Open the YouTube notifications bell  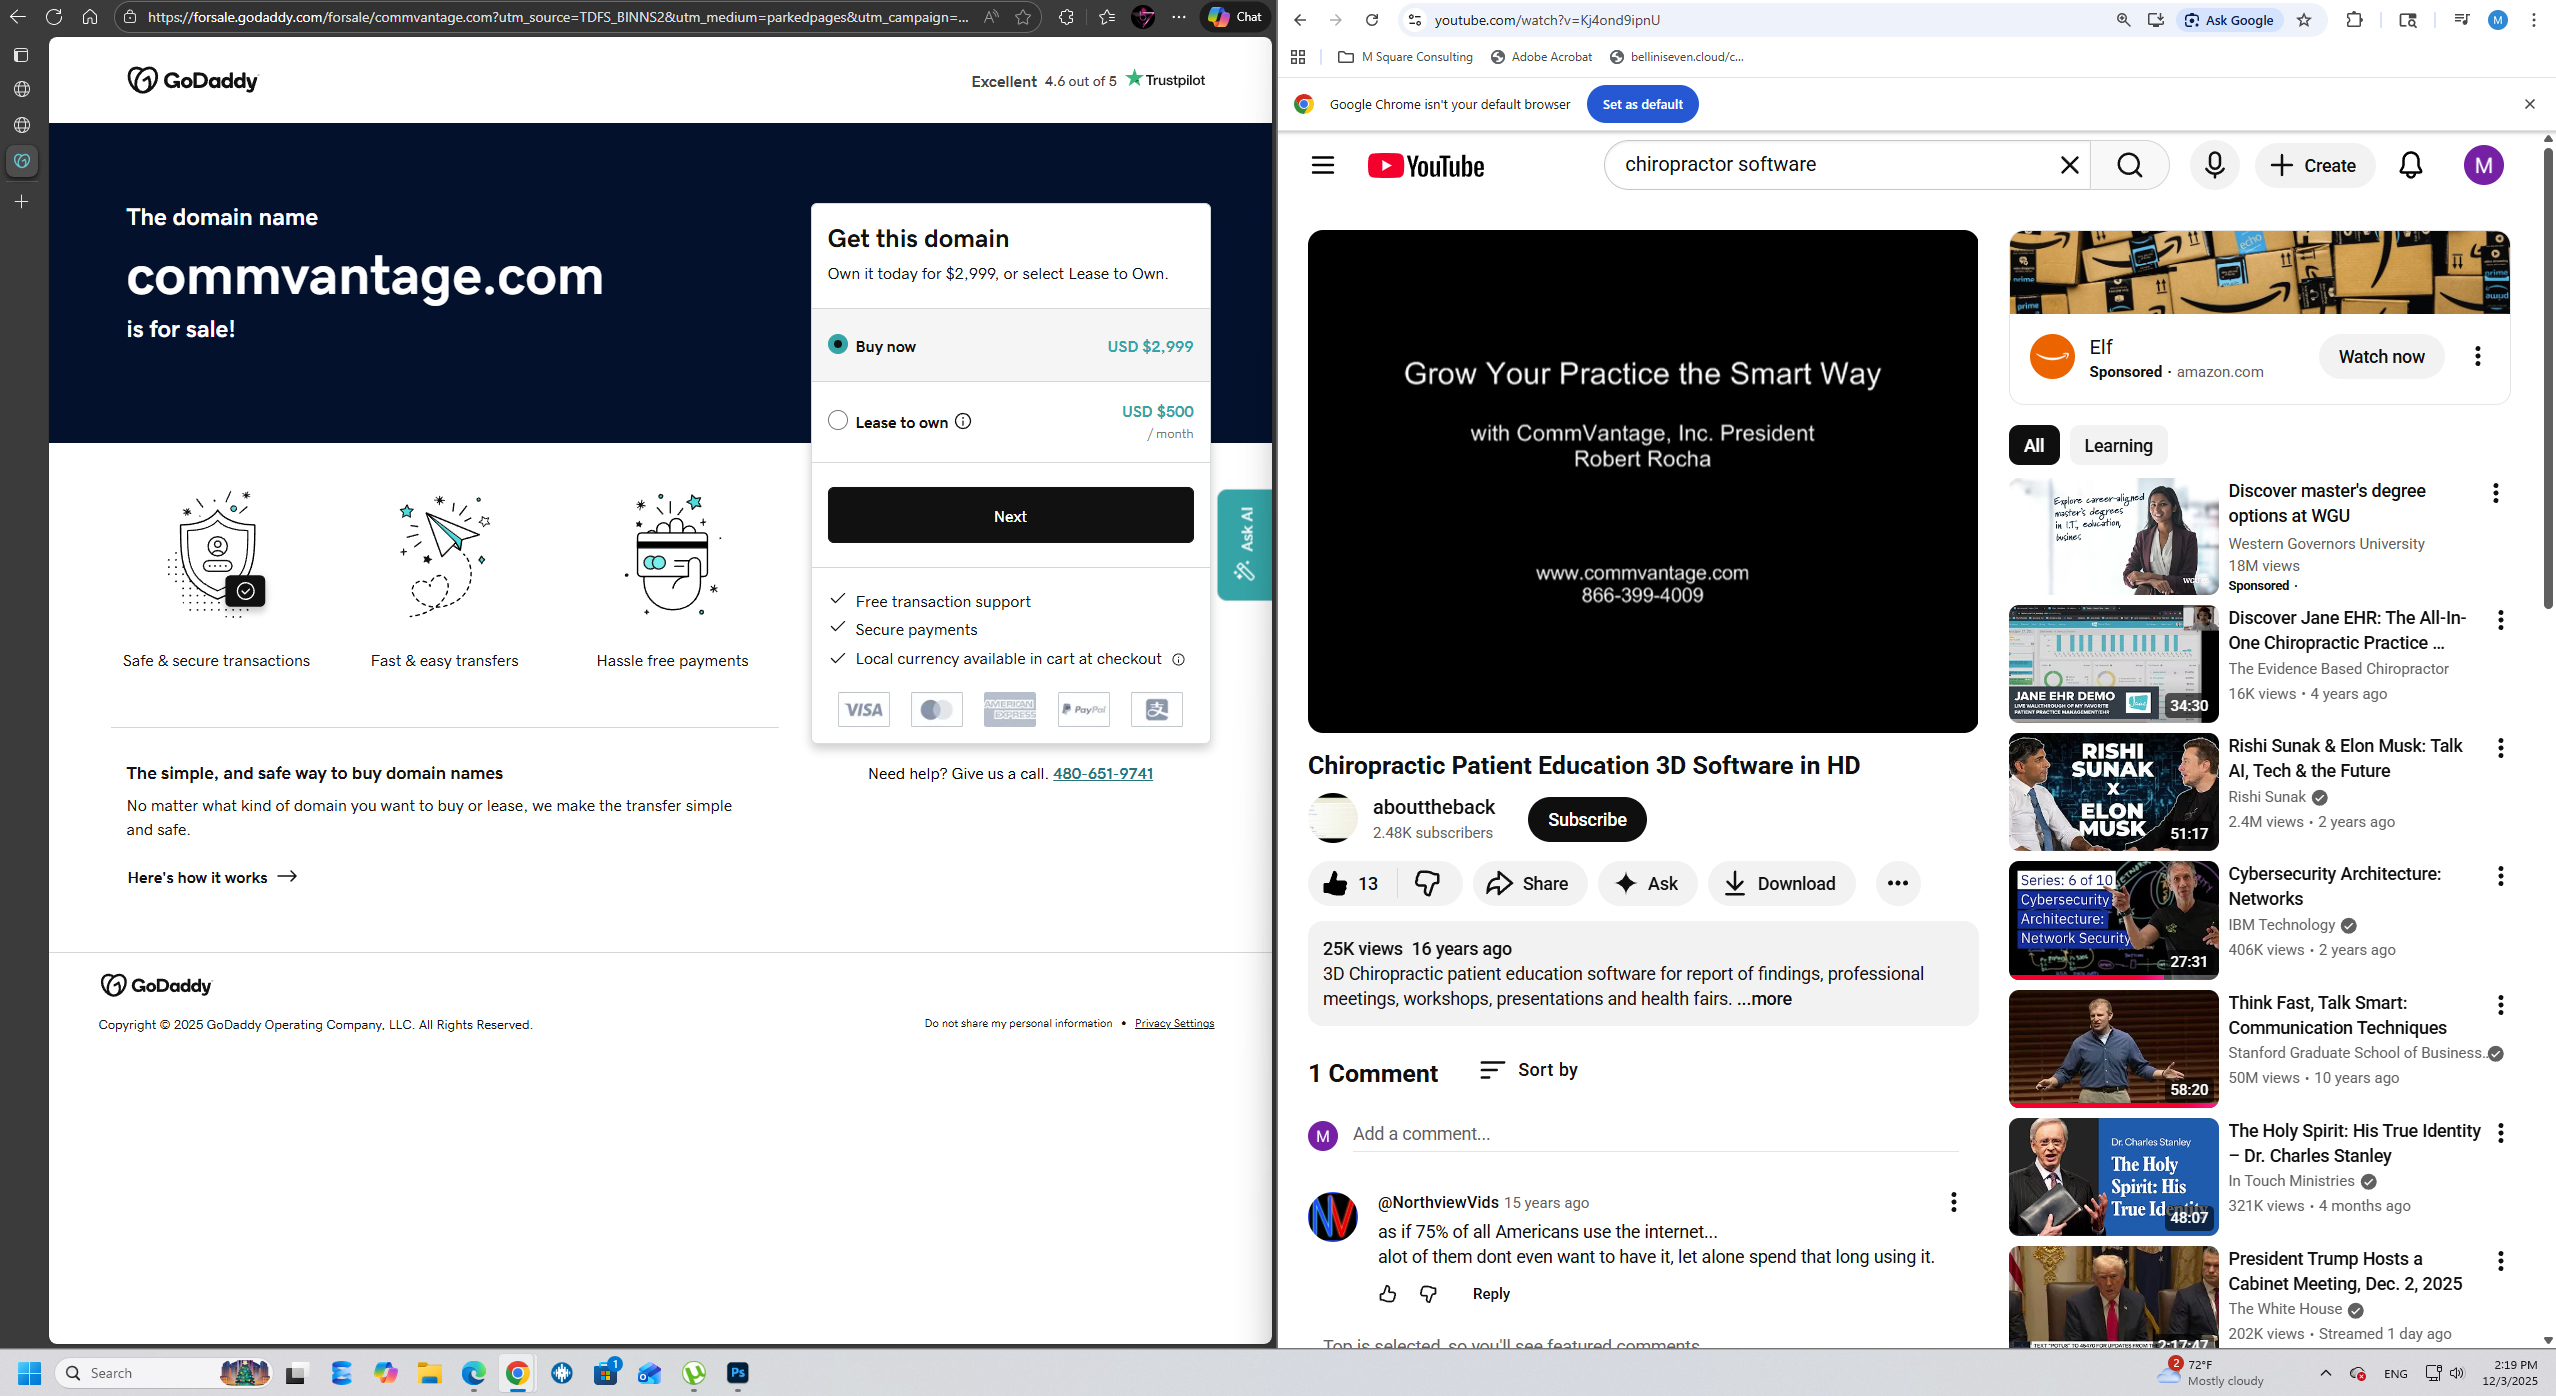point(2410,165)
